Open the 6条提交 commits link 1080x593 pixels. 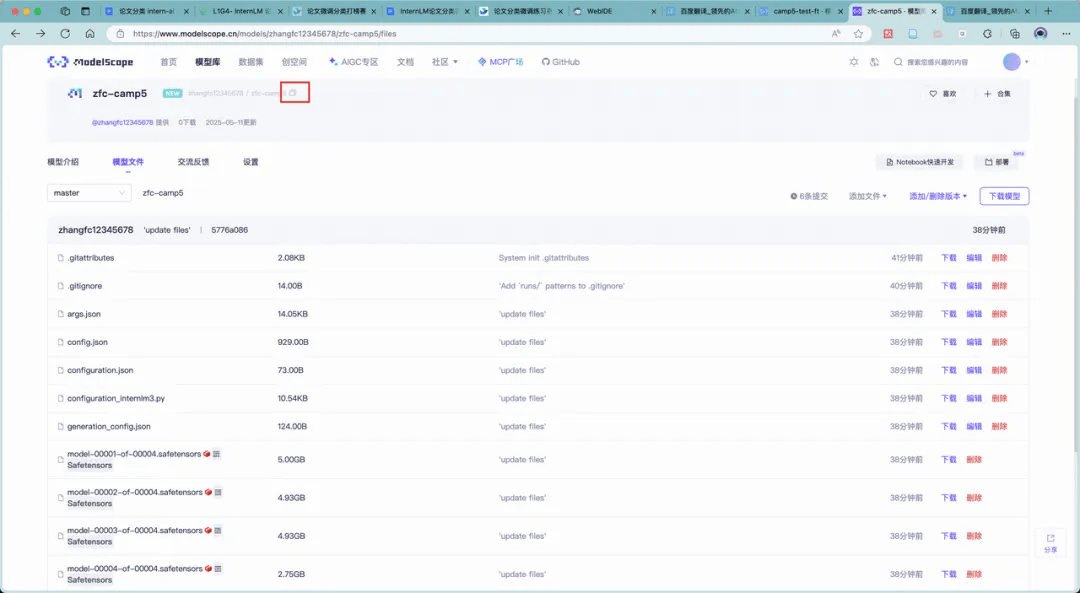coord(809,196)
